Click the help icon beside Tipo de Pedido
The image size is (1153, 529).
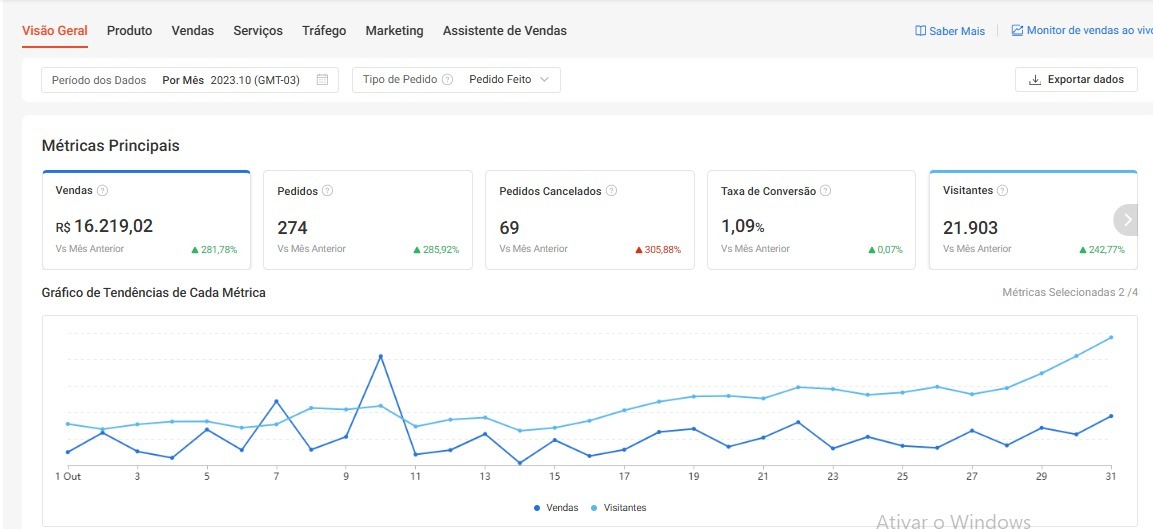click(447, 80)
